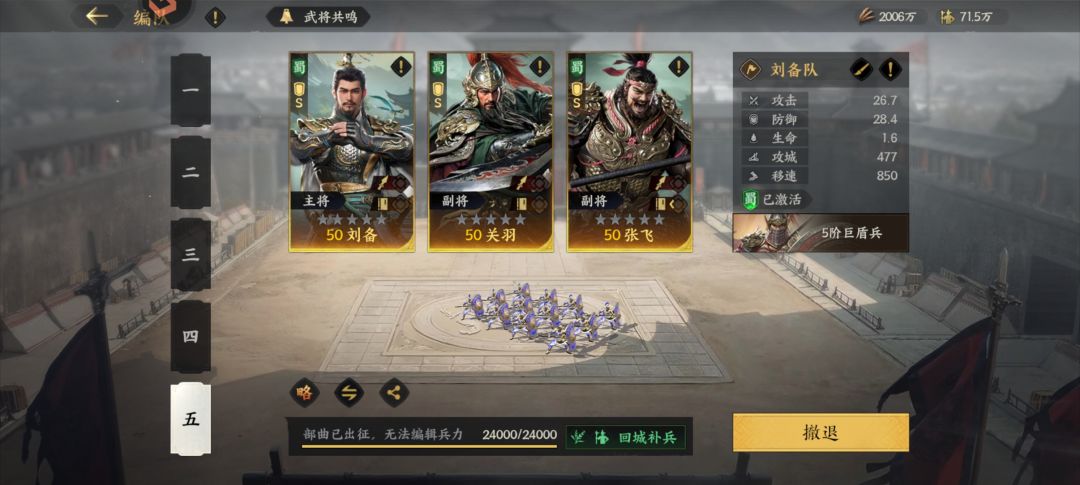Switch to formation tab 三
The height and width of the screenshot is (485, 1080).
191,254
